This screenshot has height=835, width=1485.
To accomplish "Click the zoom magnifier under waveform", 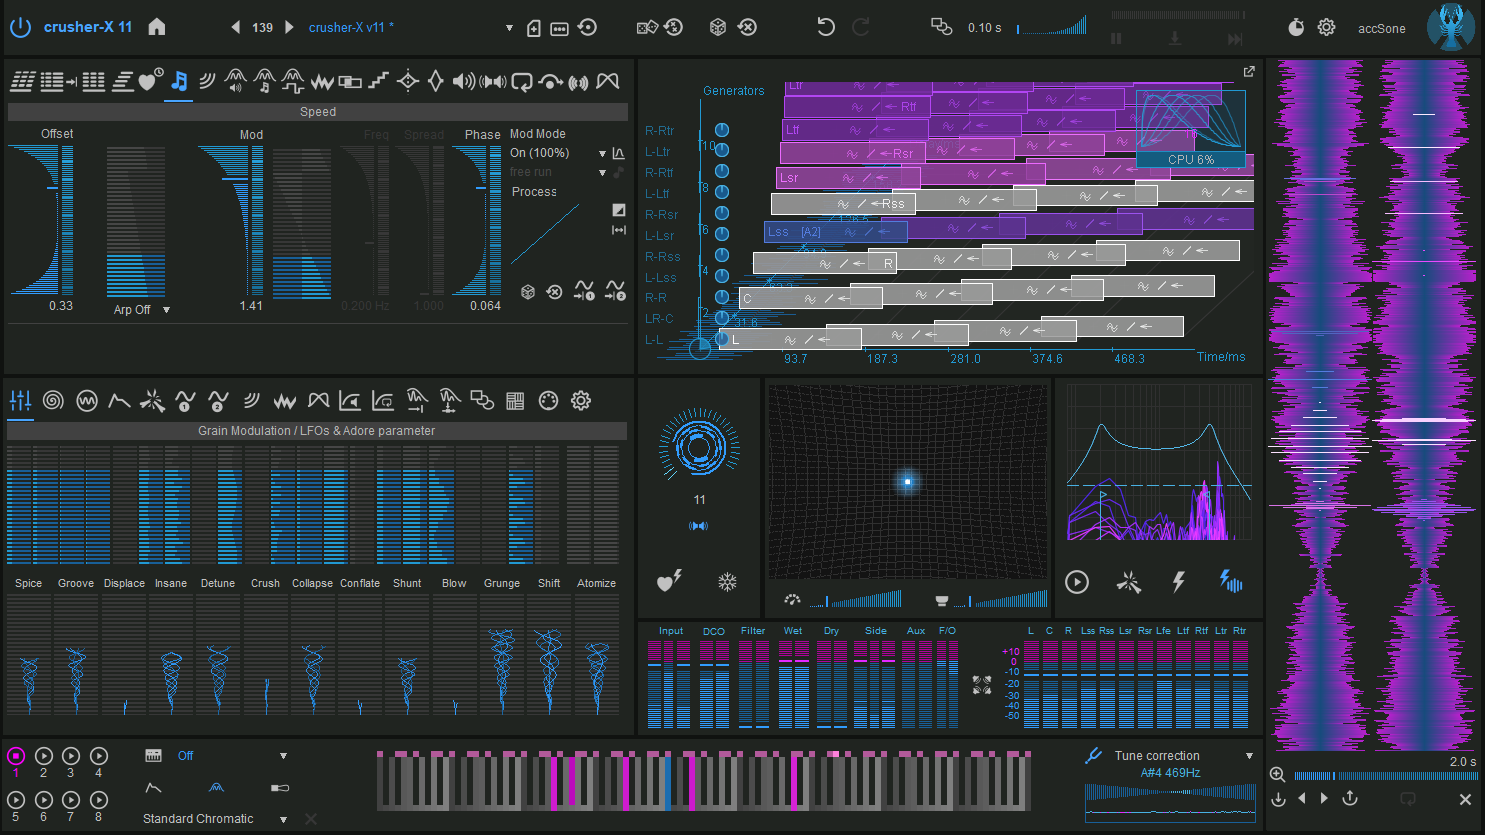I will point(1277,775).
